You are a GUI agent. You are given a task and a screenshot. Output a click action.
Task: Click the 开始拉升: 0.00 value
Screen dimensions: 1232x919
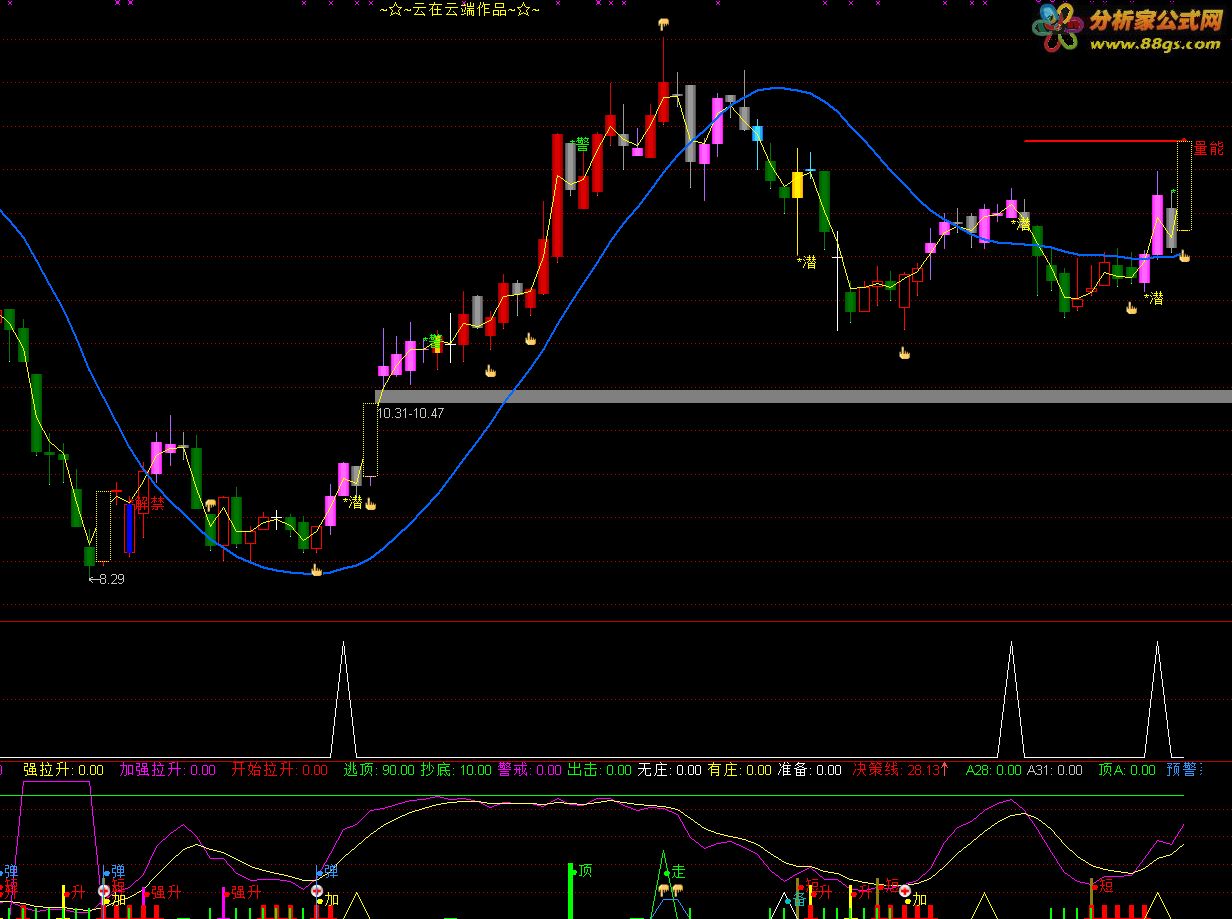click(280, 770)
